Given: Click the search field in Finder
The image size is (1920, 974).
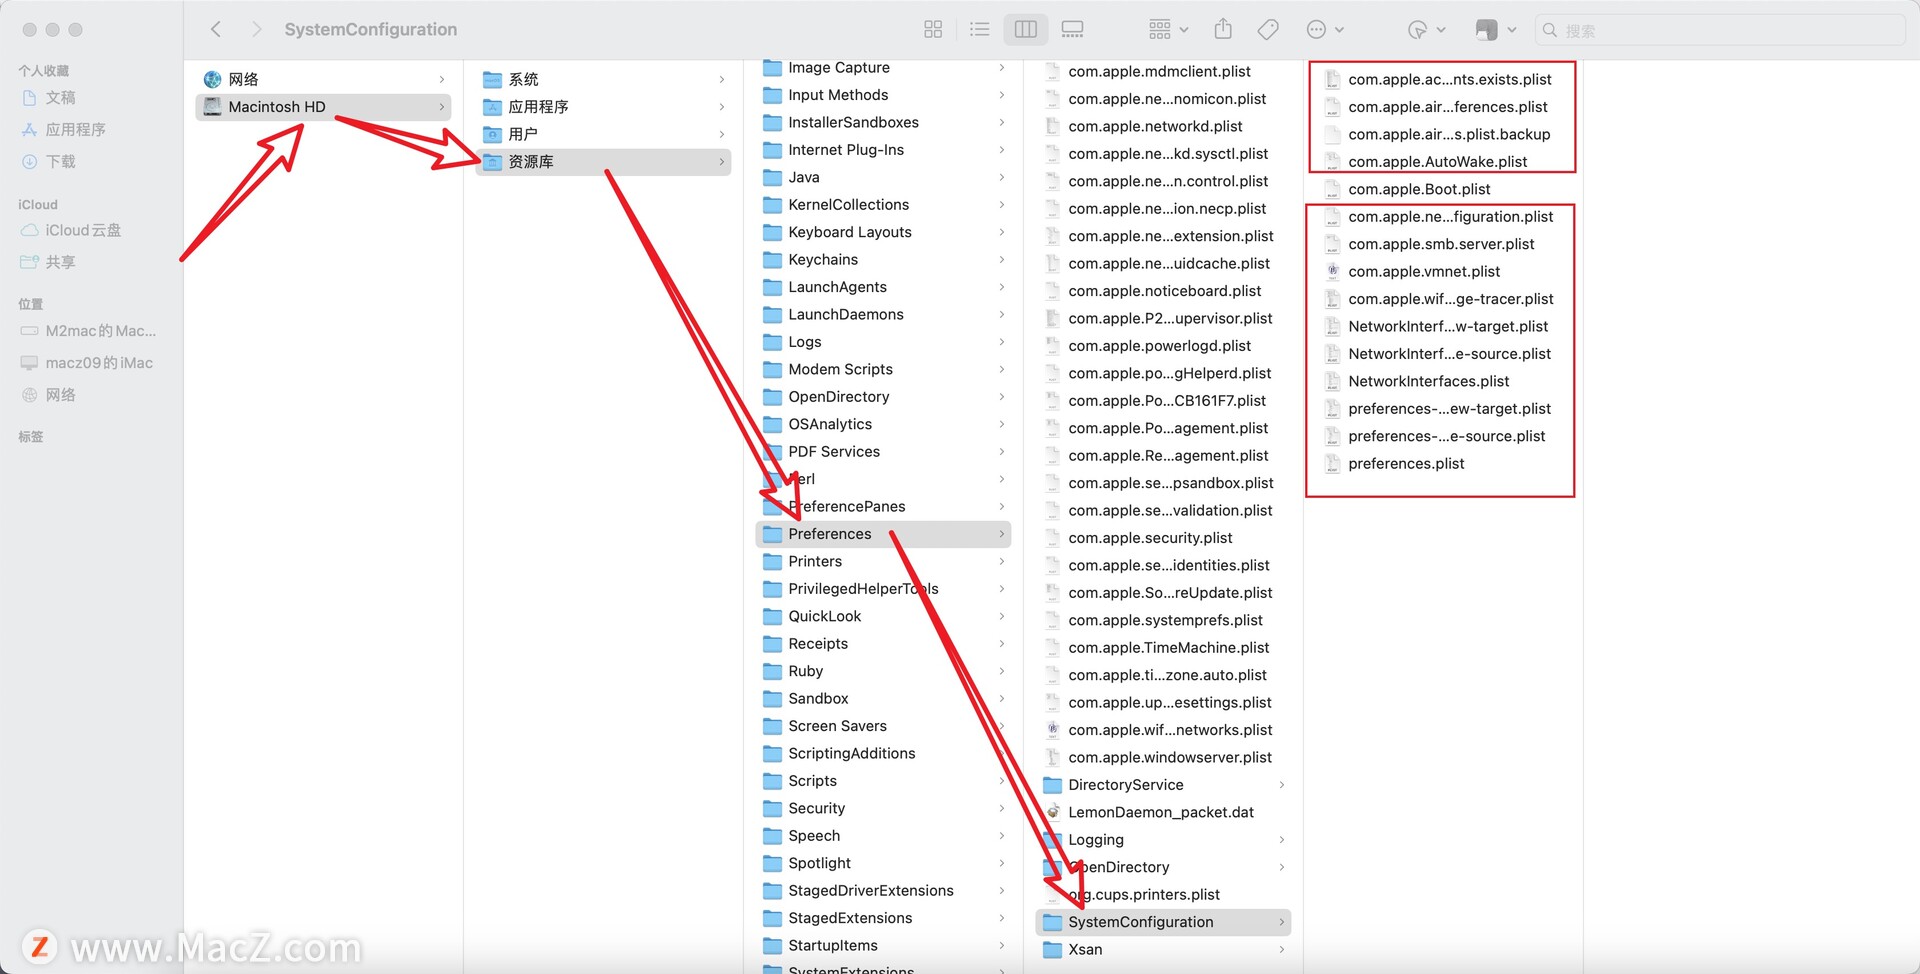Looking at the screenshot, I should tap(1720, 30).
